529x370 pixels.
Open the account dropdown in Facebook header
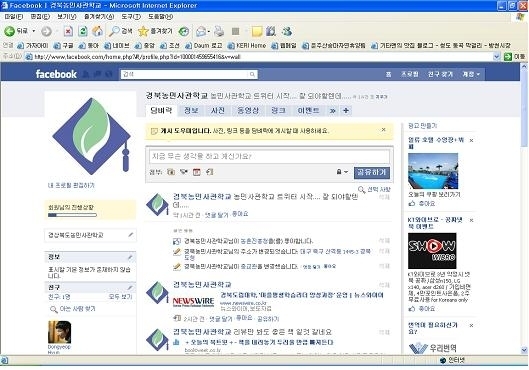tap(471, 74)
